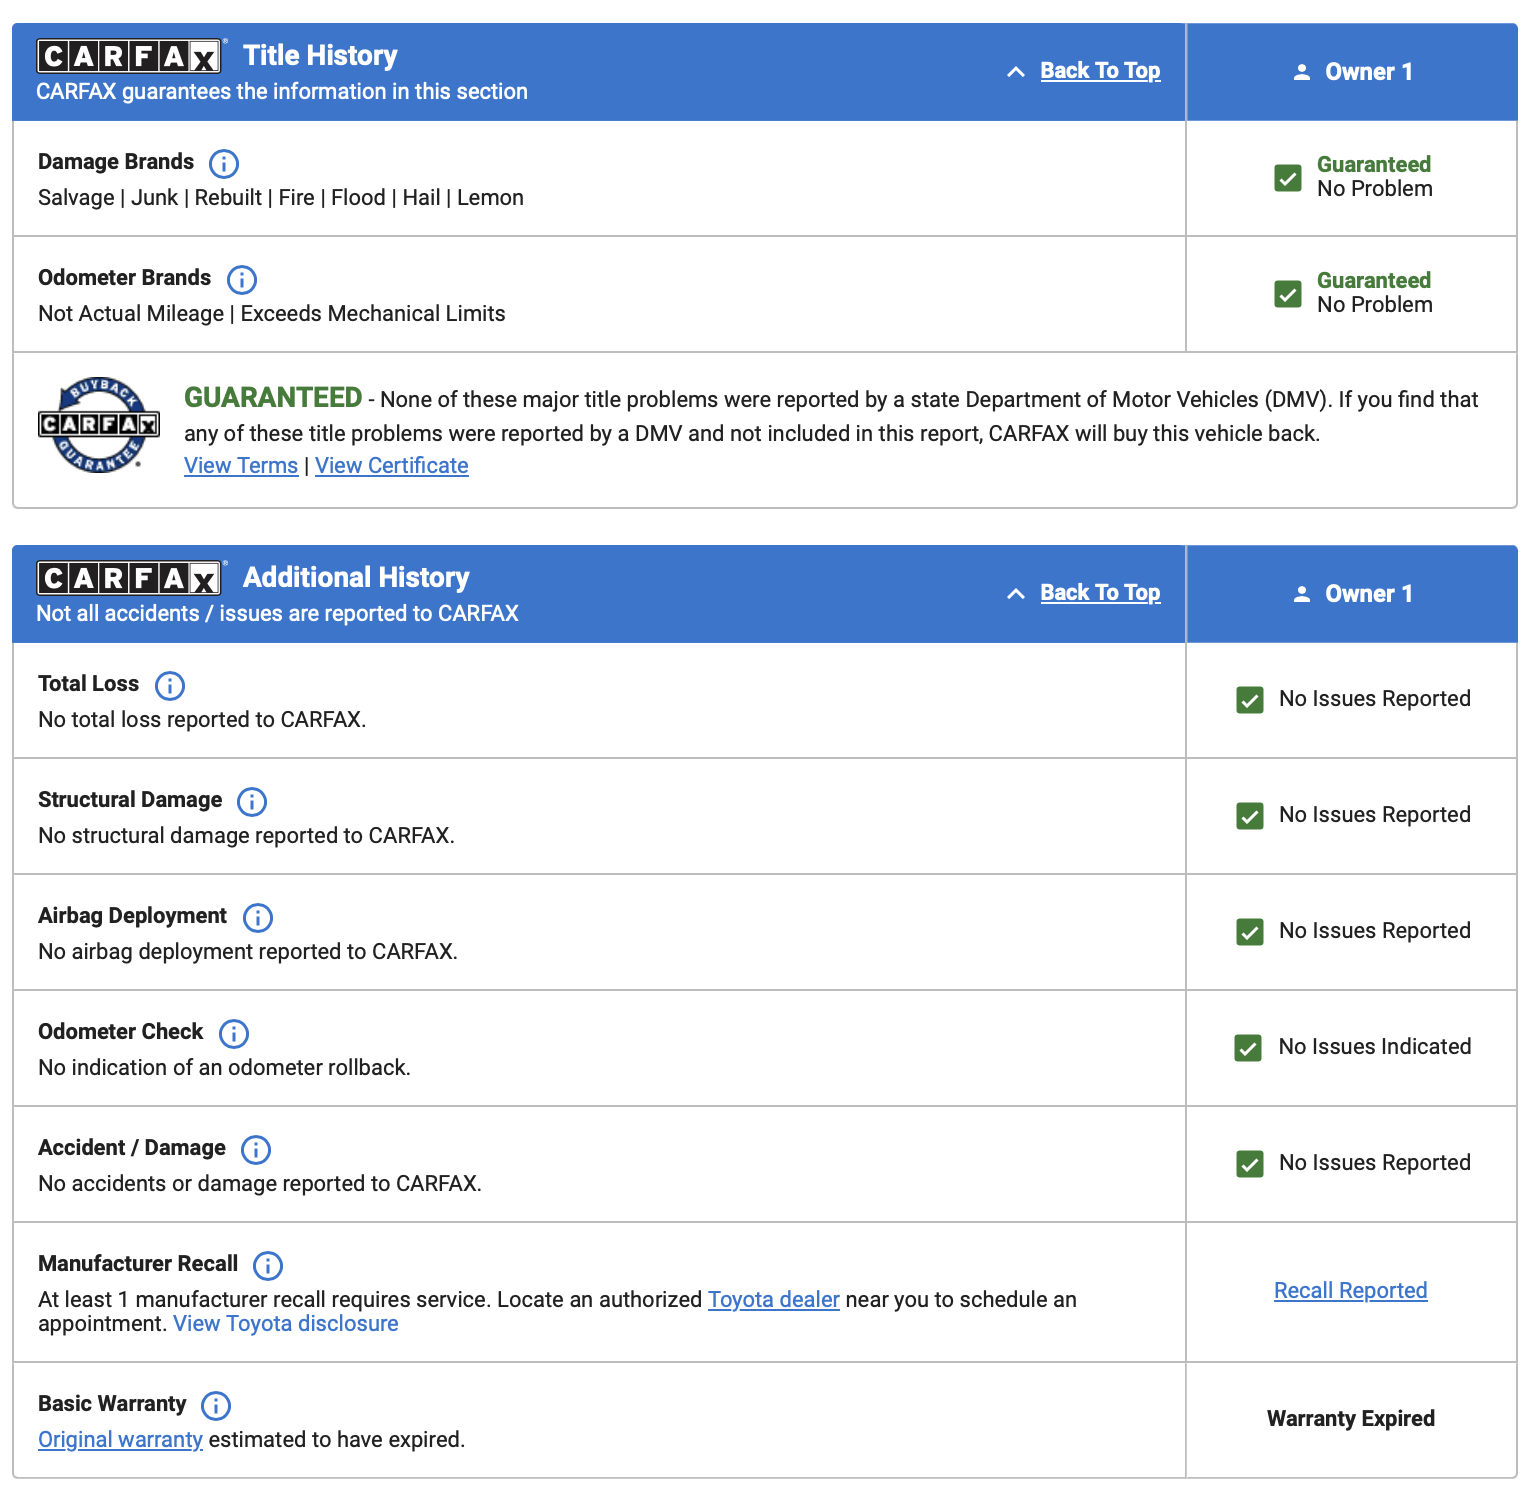Viewport: 1540px width, 1490px height.
Task: Show info for Accident / Damage
Action: [x=256, y=1149]
